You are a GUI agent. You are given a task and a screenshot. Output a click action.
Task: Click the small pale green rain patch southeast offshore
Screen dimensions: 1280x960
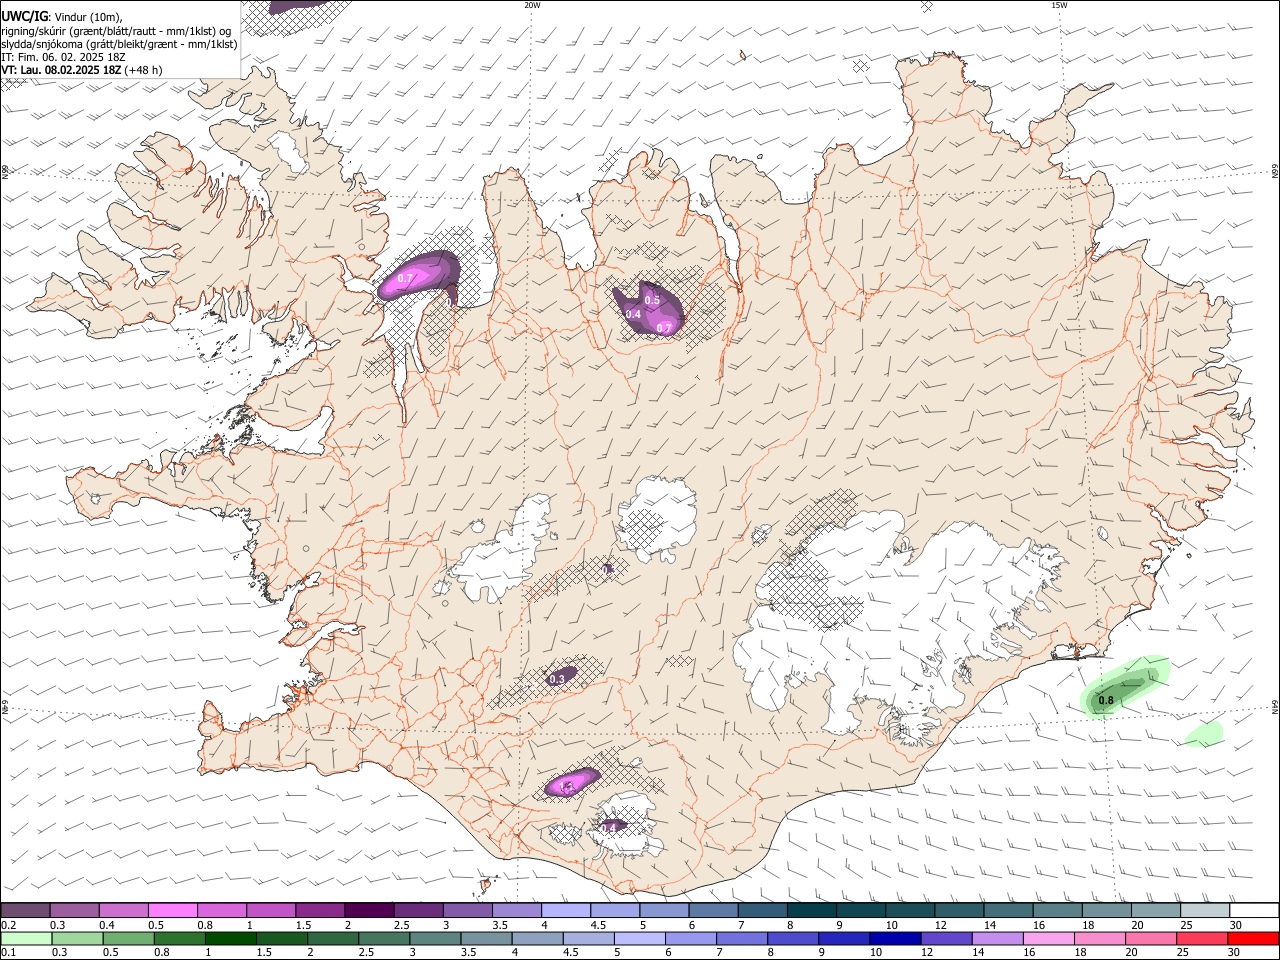pos(1205,733)
